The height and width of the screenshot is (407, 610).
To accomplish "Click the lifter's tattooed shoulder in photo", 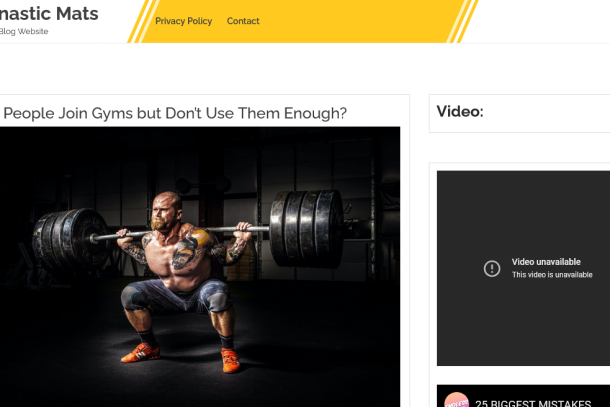I will coord(198,238).
